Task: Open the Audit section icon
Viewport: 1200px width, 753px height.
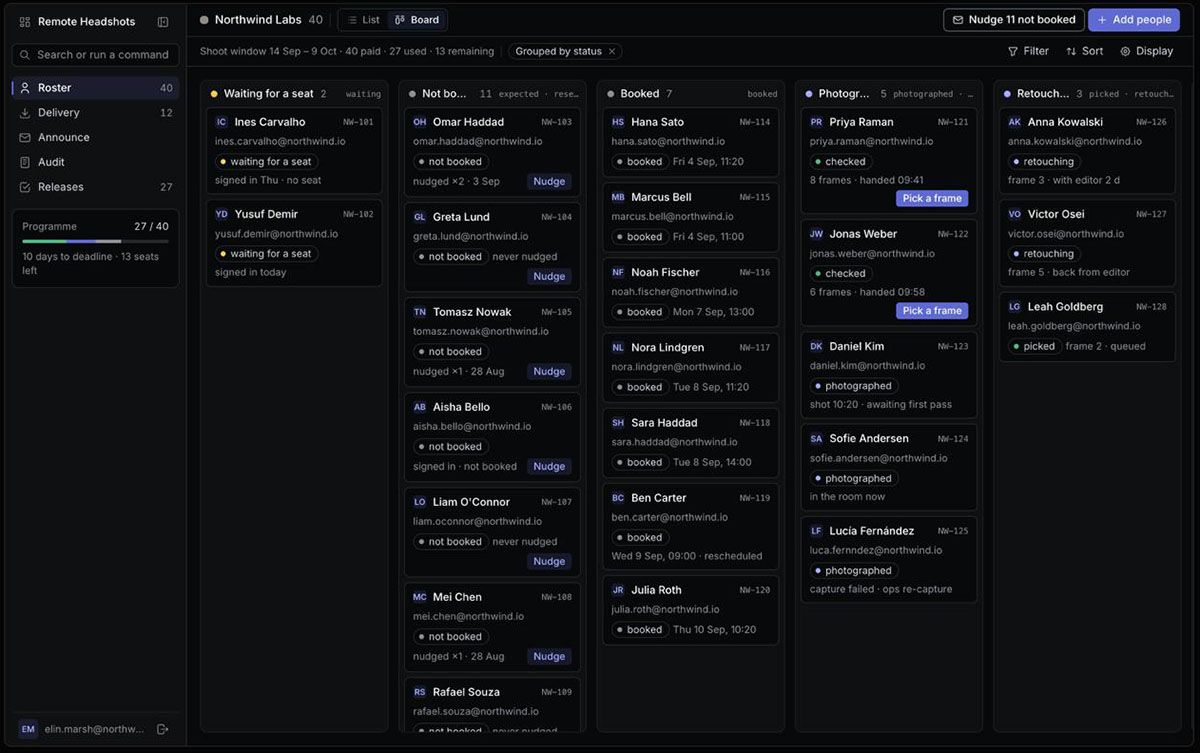Action: [25, 162]
